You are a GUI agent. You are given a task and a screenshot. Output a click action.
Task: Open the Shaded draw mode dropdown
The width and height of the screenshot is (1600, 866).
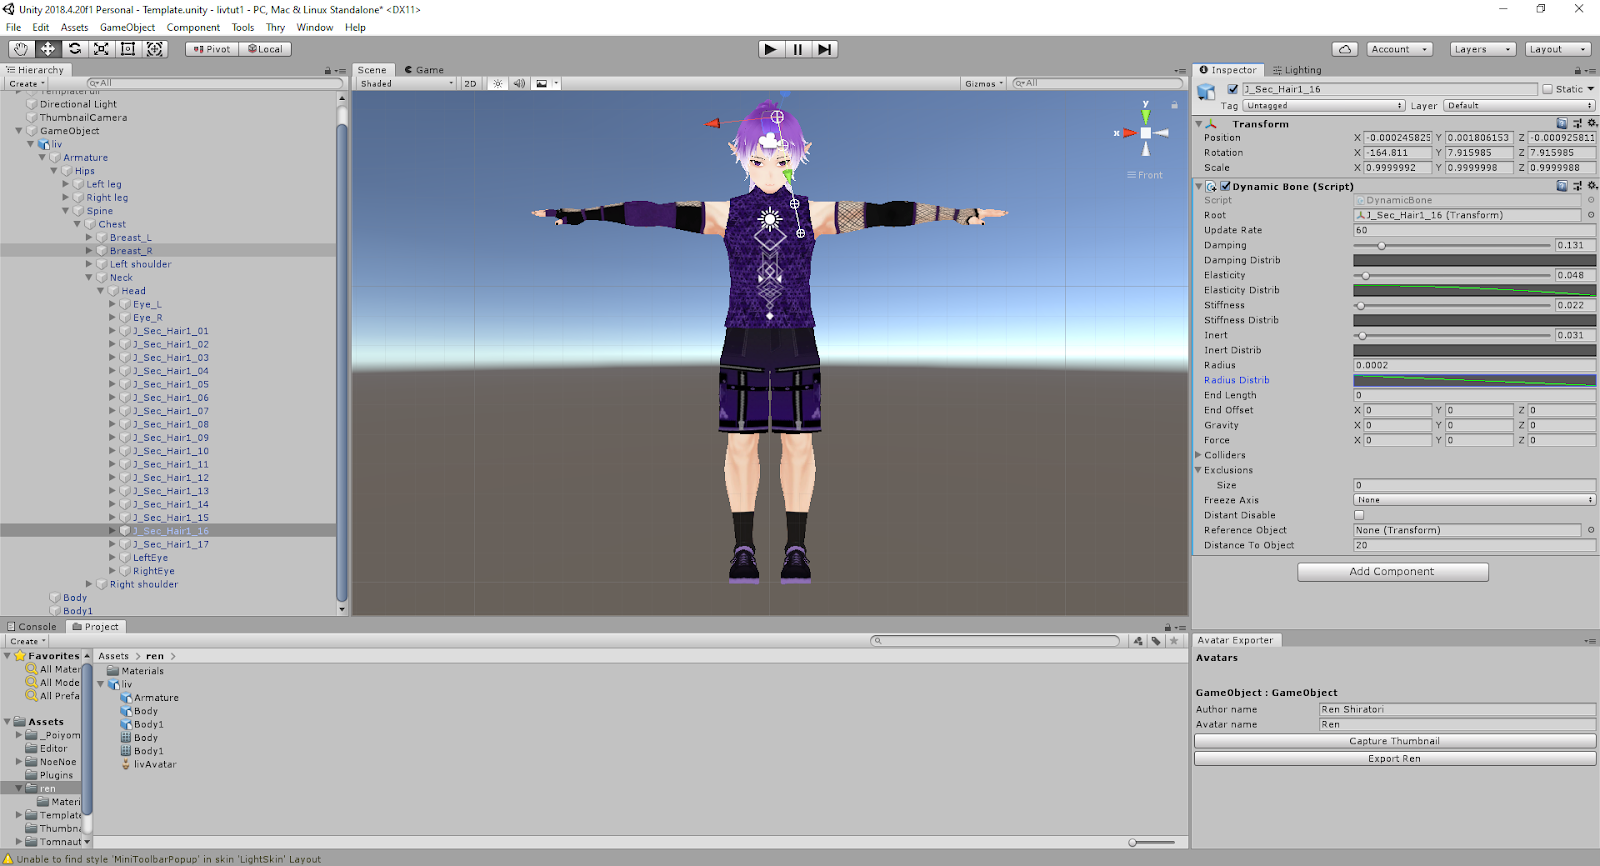407,84
